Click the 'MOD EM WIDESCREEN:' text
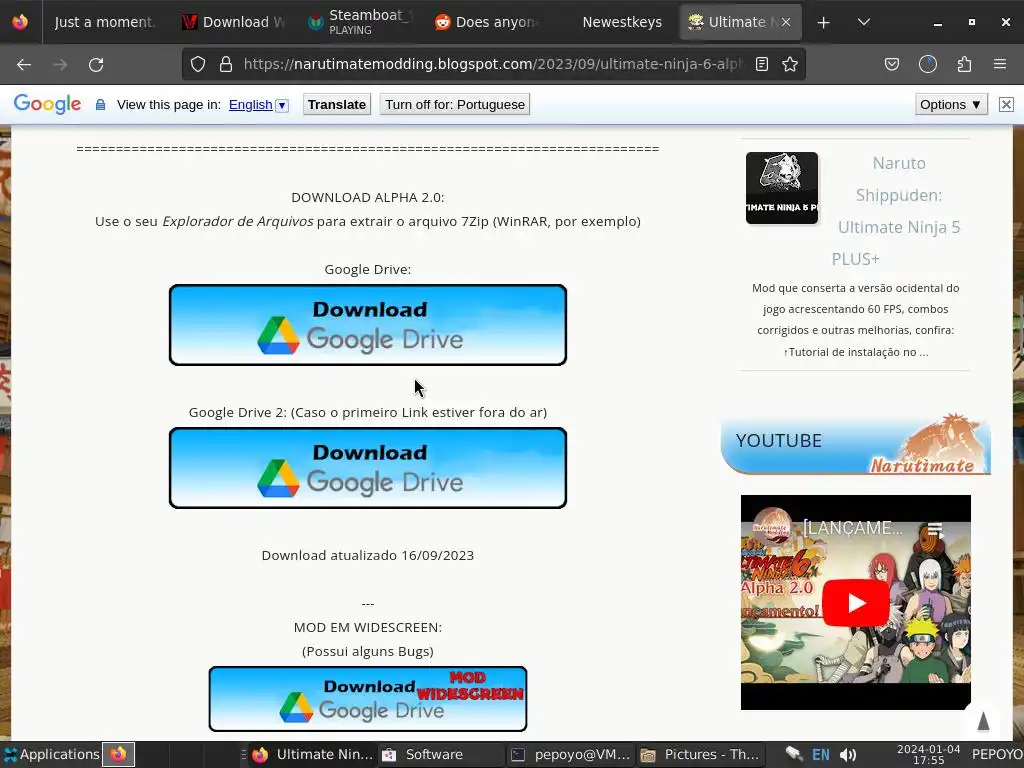Image resolution: width=1024 pixels, height=768 pixels. click(x=368, y=627)
